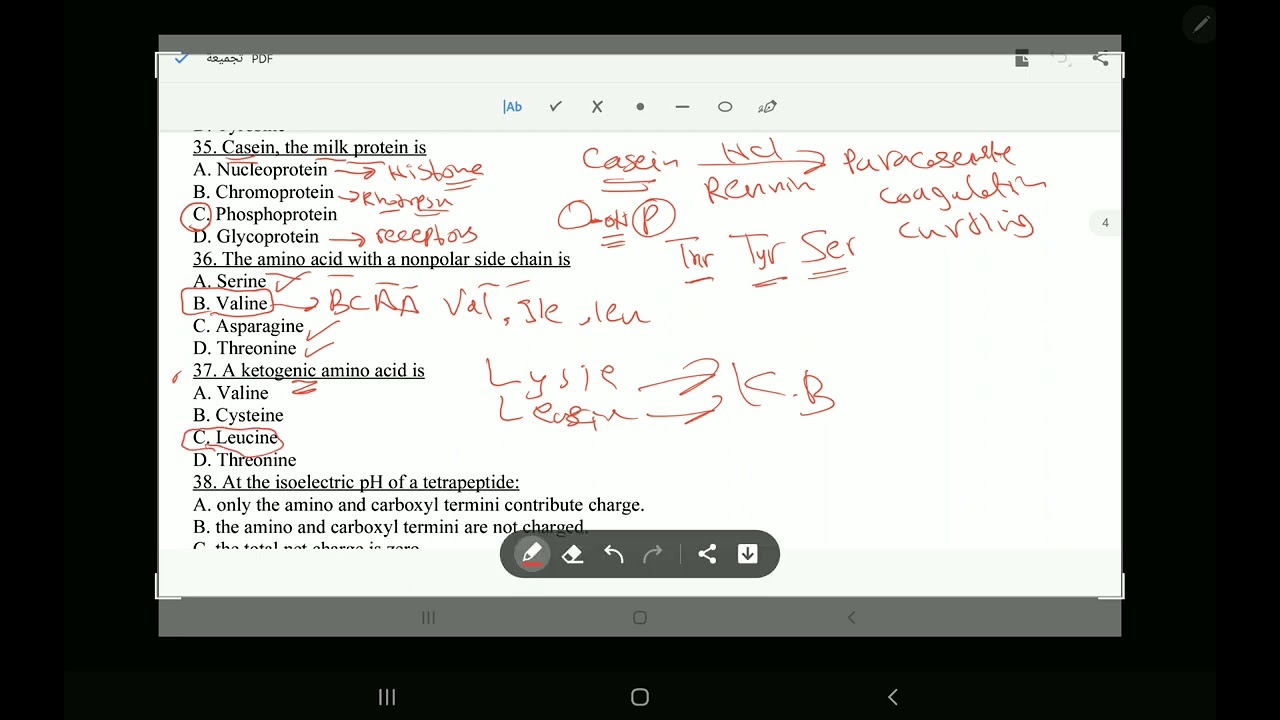Tap the document title ending in PDF

(239, 58)
